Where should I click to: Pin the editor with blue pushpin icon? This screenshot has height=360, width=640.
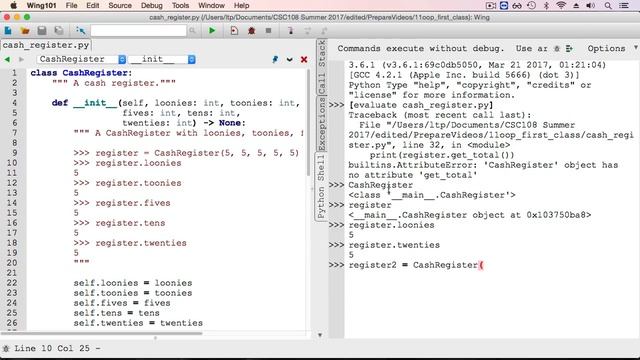pyautogui.click(x=275, y=60)
